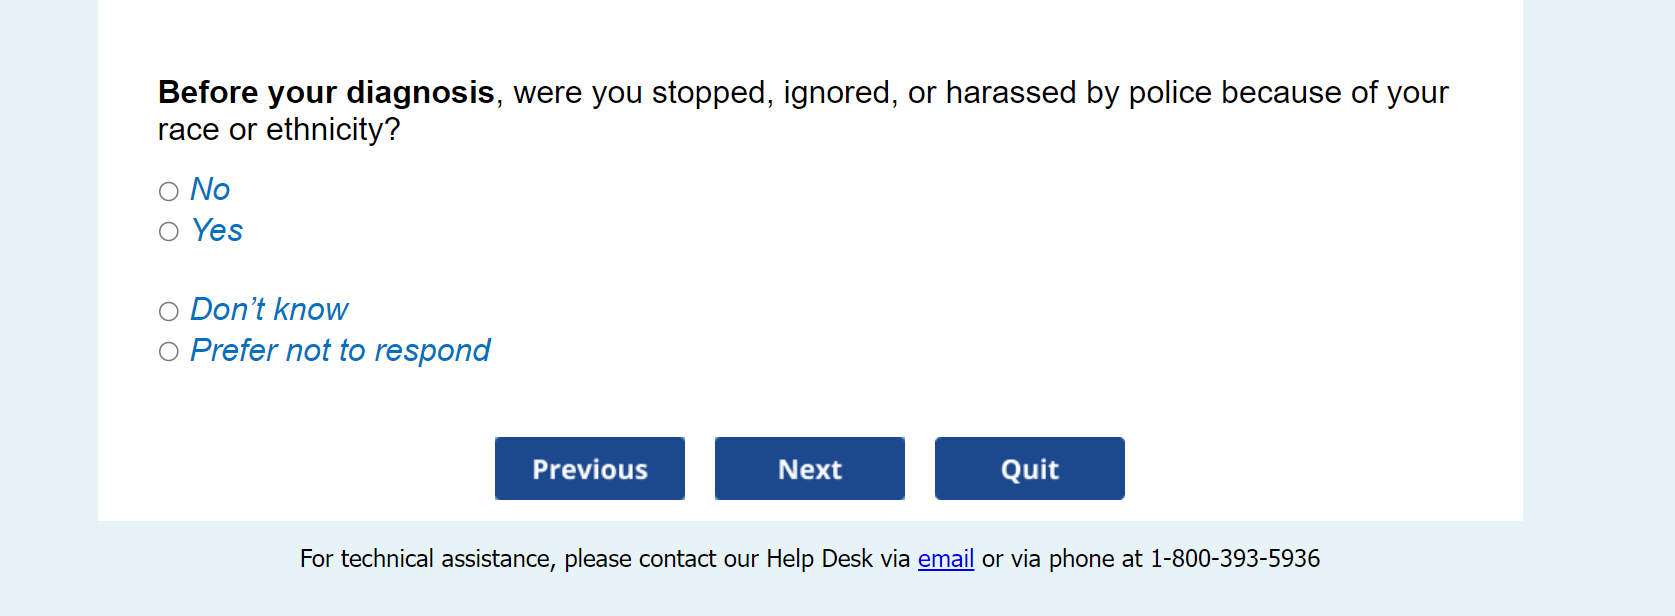Click the "Prefer not to respond" label text
The height and width of the screenshot is (616, 1675).
(340, 351)
